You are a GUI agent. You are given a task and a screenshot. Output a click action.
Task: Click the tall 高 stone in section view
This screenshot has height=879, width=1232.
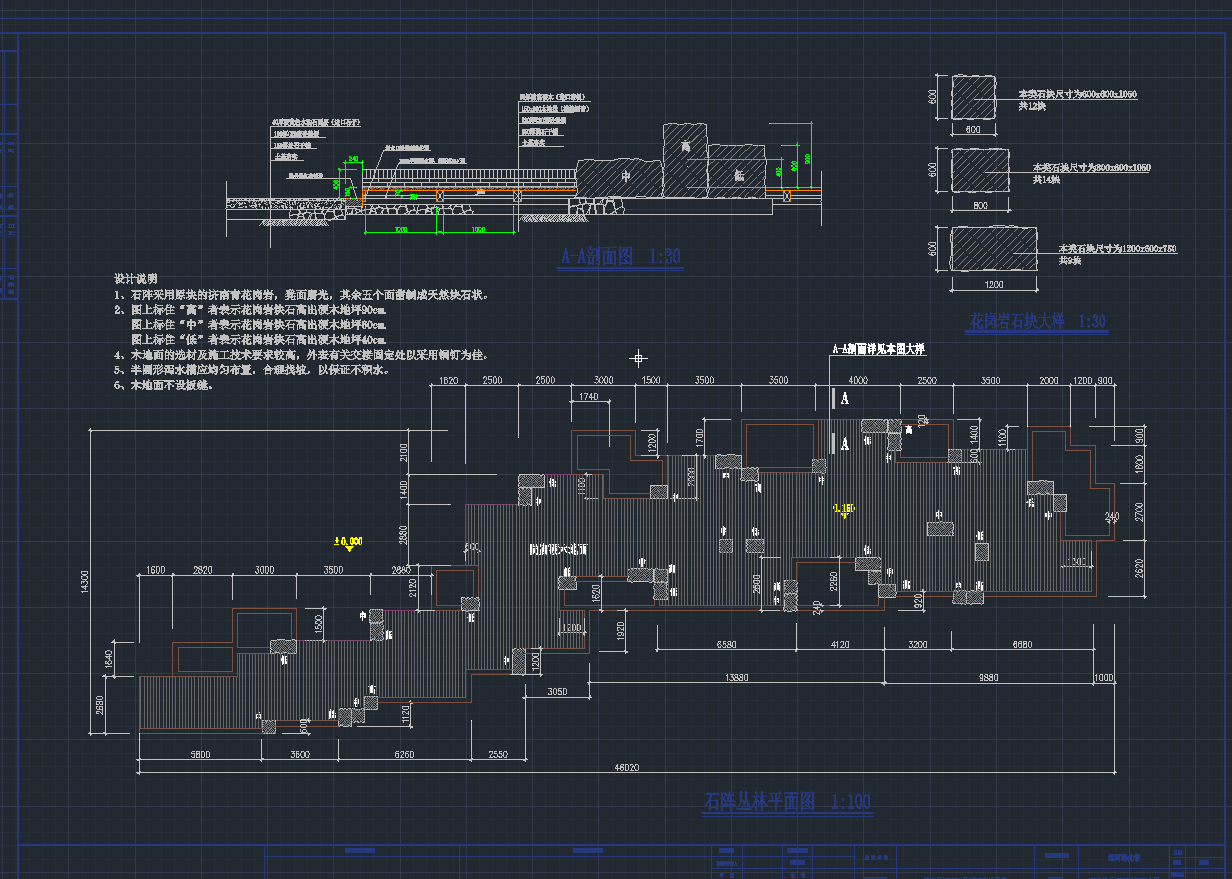684,158
